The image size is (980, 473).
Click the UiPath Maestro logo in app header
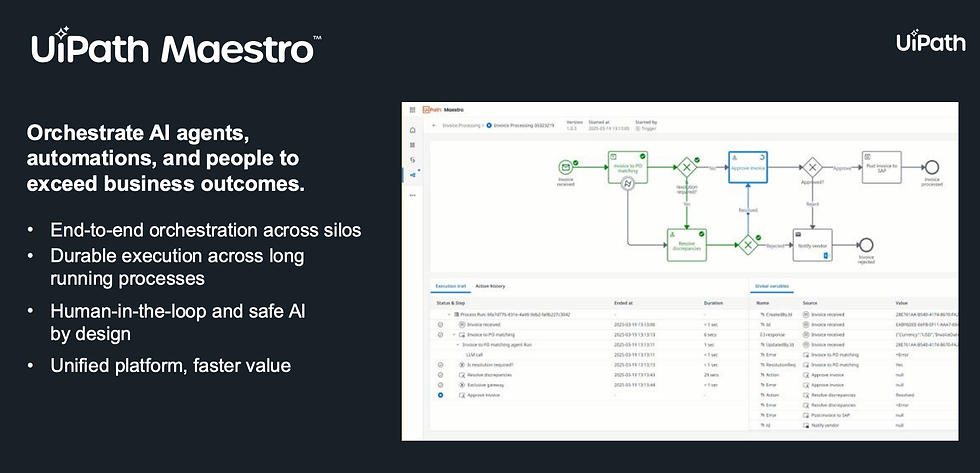pos(443,109)
